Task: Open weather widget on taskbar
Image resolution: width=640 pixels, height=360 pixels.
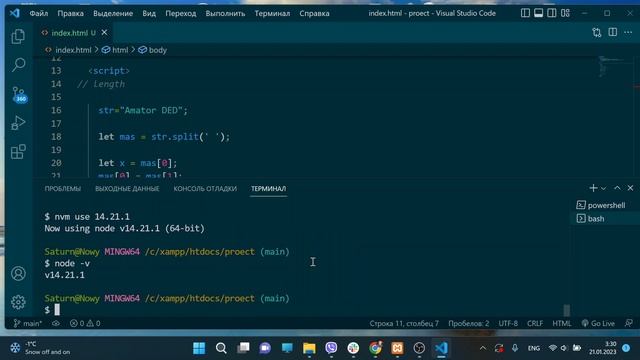Action: pos(40,348)
